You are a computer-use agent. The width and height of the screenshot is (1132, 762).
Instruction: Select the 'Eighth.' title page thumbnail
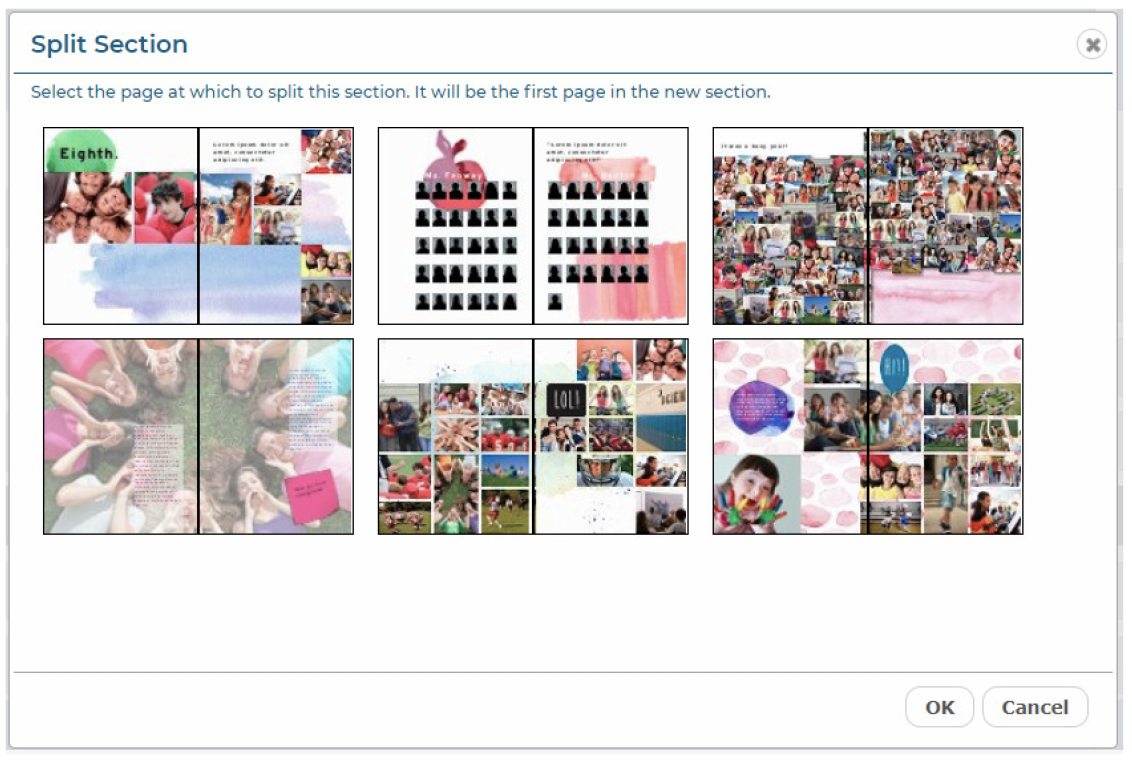point(121,226)
